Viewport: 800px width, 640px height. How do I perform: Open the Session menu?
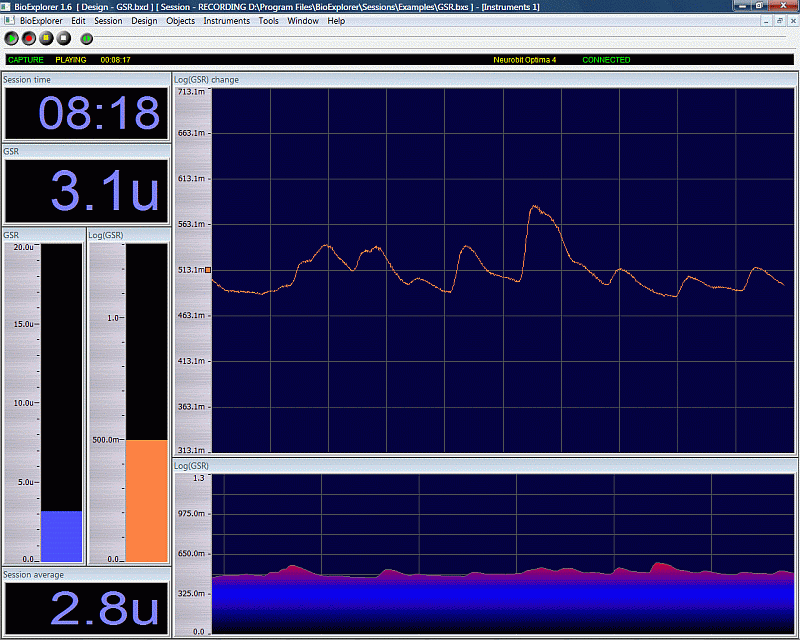click(108, 21)
